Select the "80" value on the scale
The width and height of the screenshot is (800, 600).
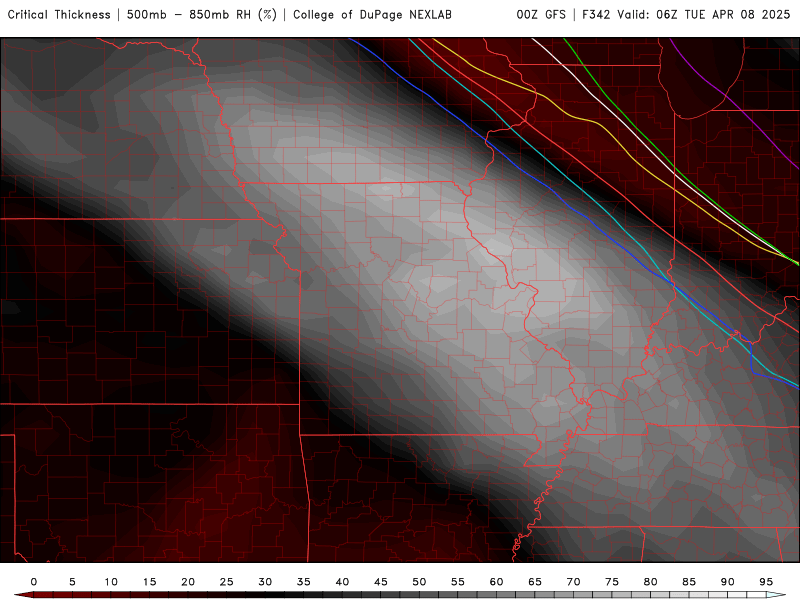click(651, 582)
